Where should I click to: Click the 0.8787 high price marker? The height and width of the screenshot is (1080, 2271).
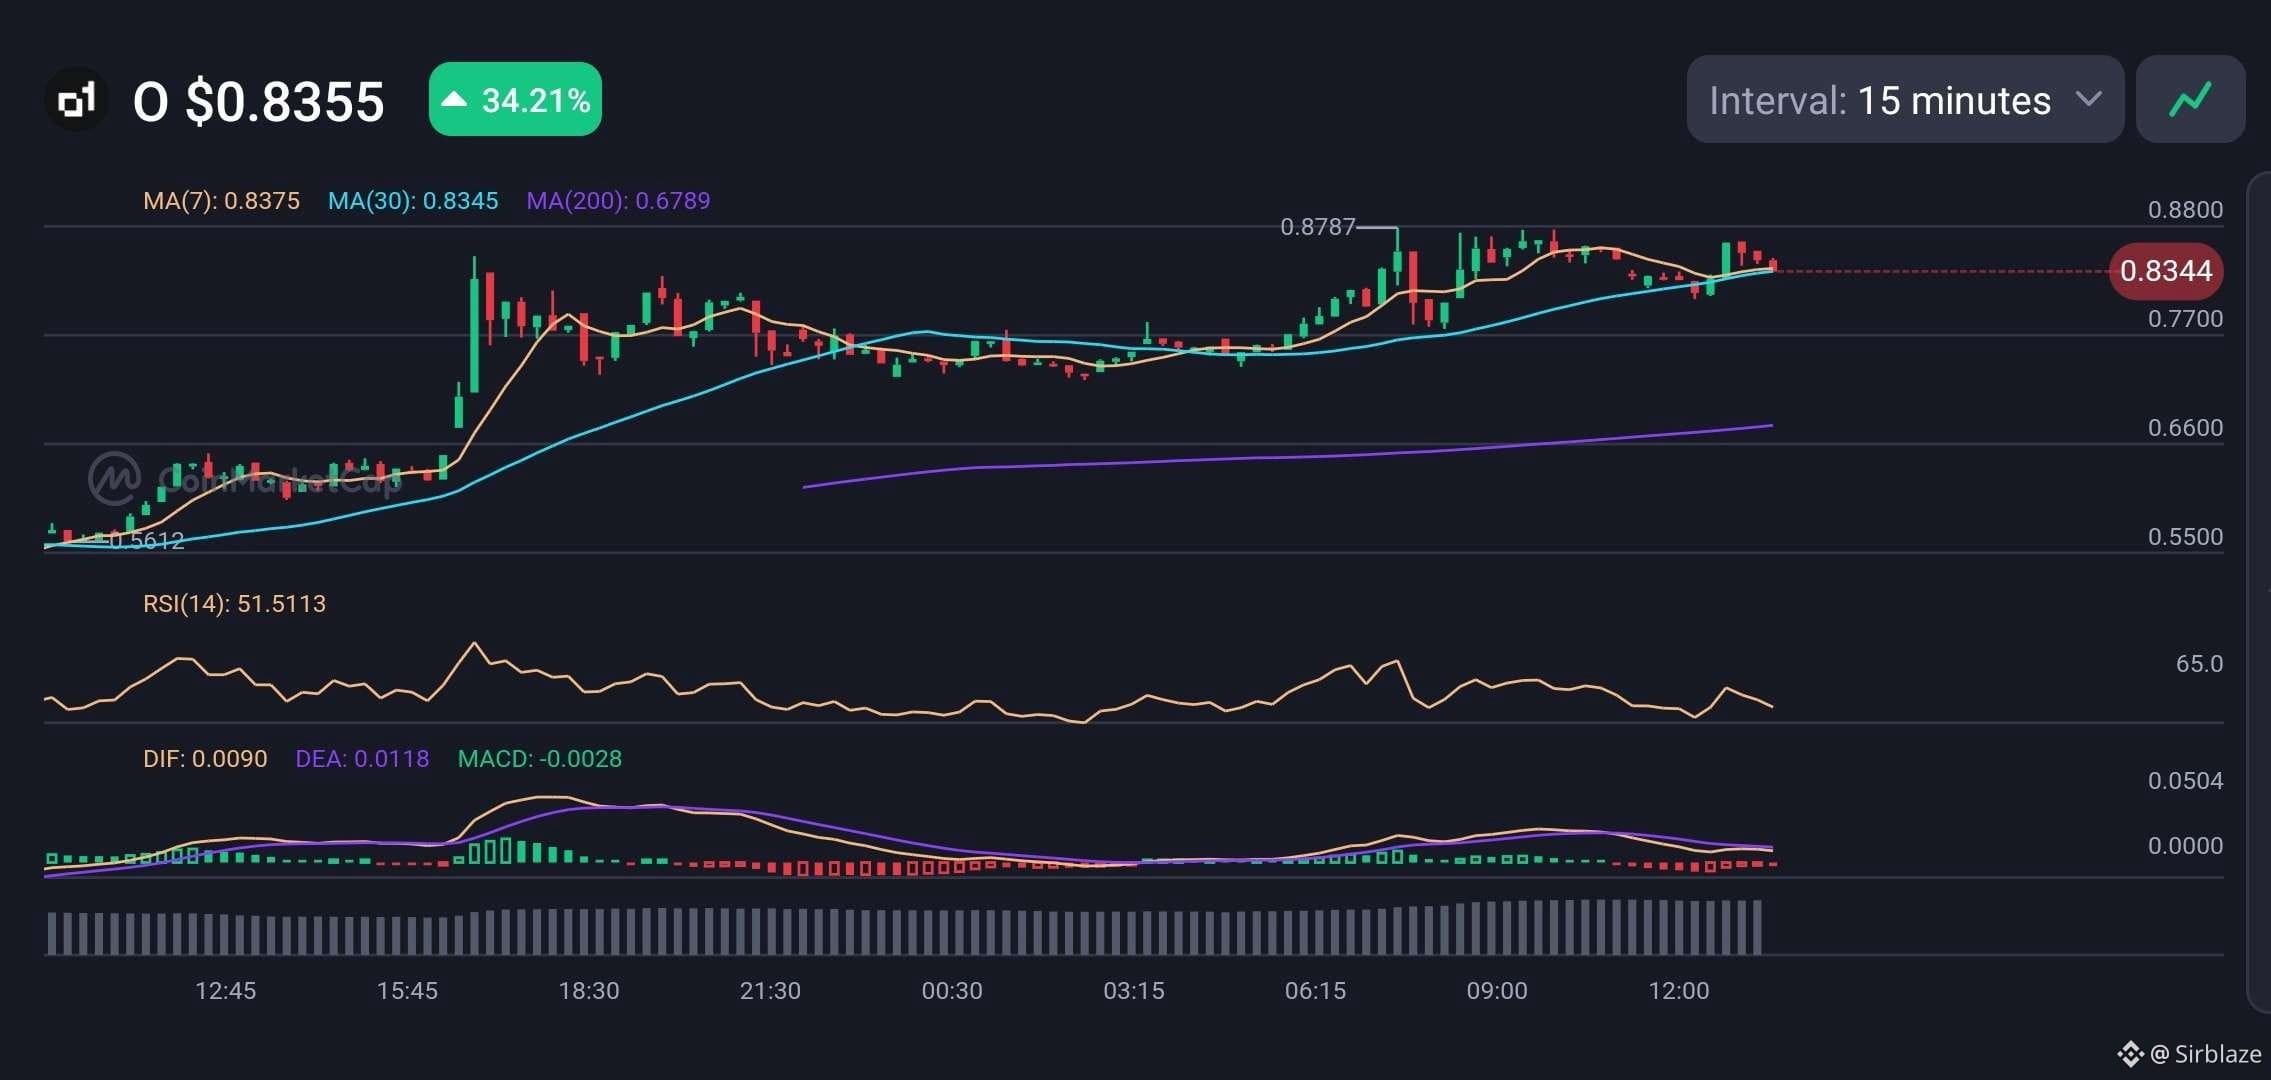point(1317,227)
